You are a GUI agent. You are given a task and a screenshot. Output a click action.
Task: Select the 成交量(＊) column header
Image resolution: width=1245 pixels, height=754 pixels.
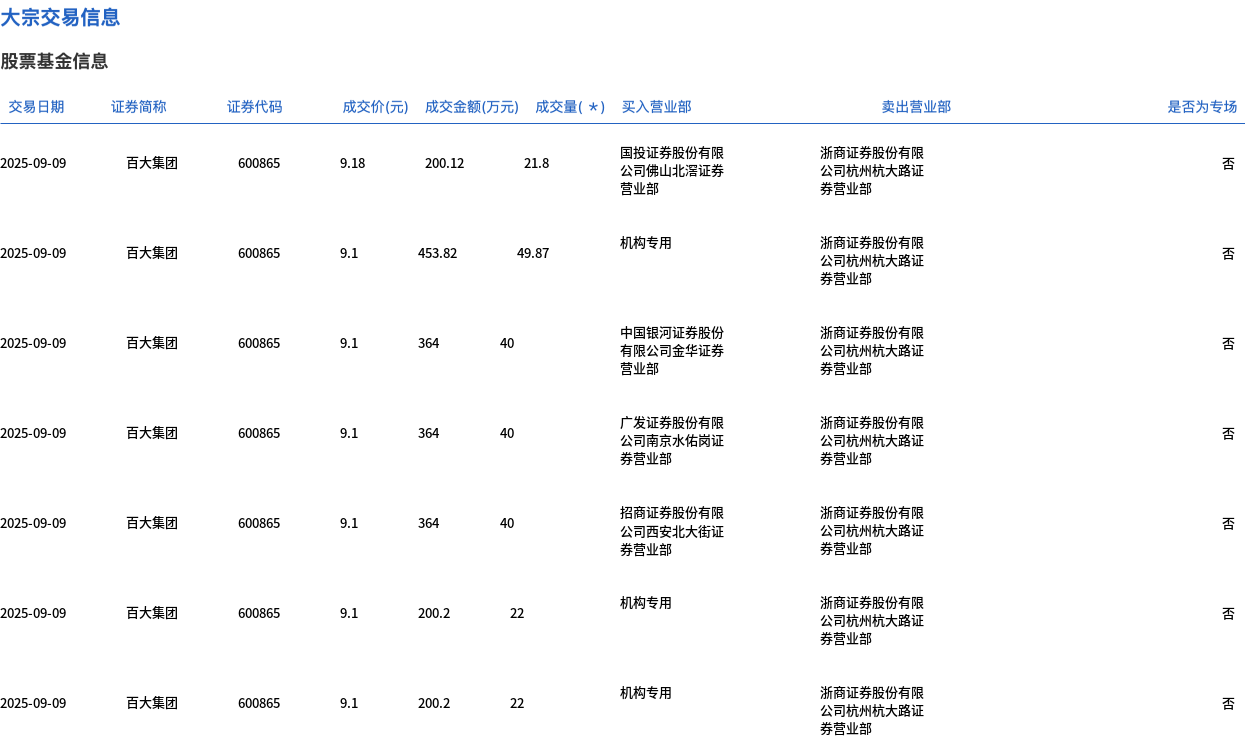tap(570, 107)
